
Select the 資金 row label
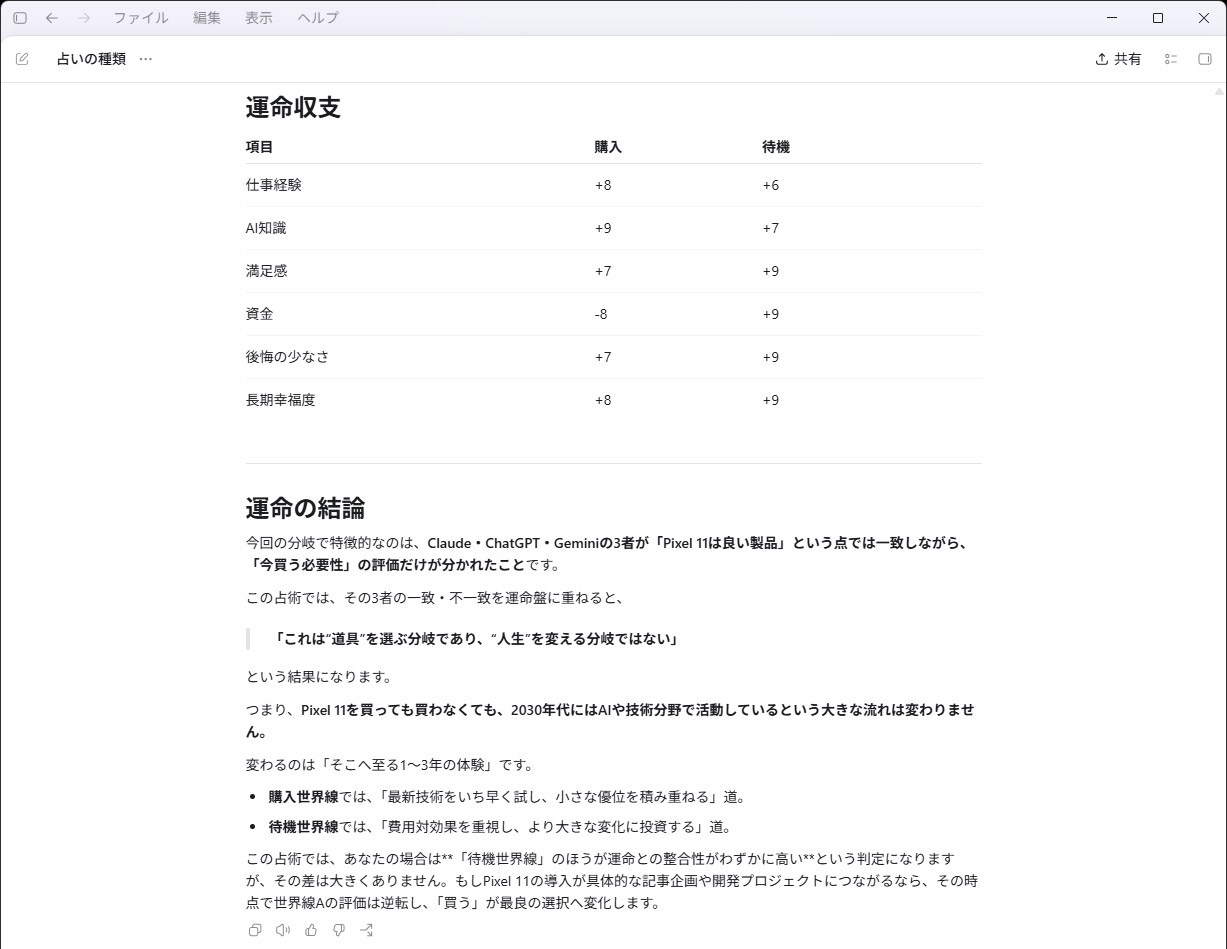pyautogui.click(x=260, y=314)
